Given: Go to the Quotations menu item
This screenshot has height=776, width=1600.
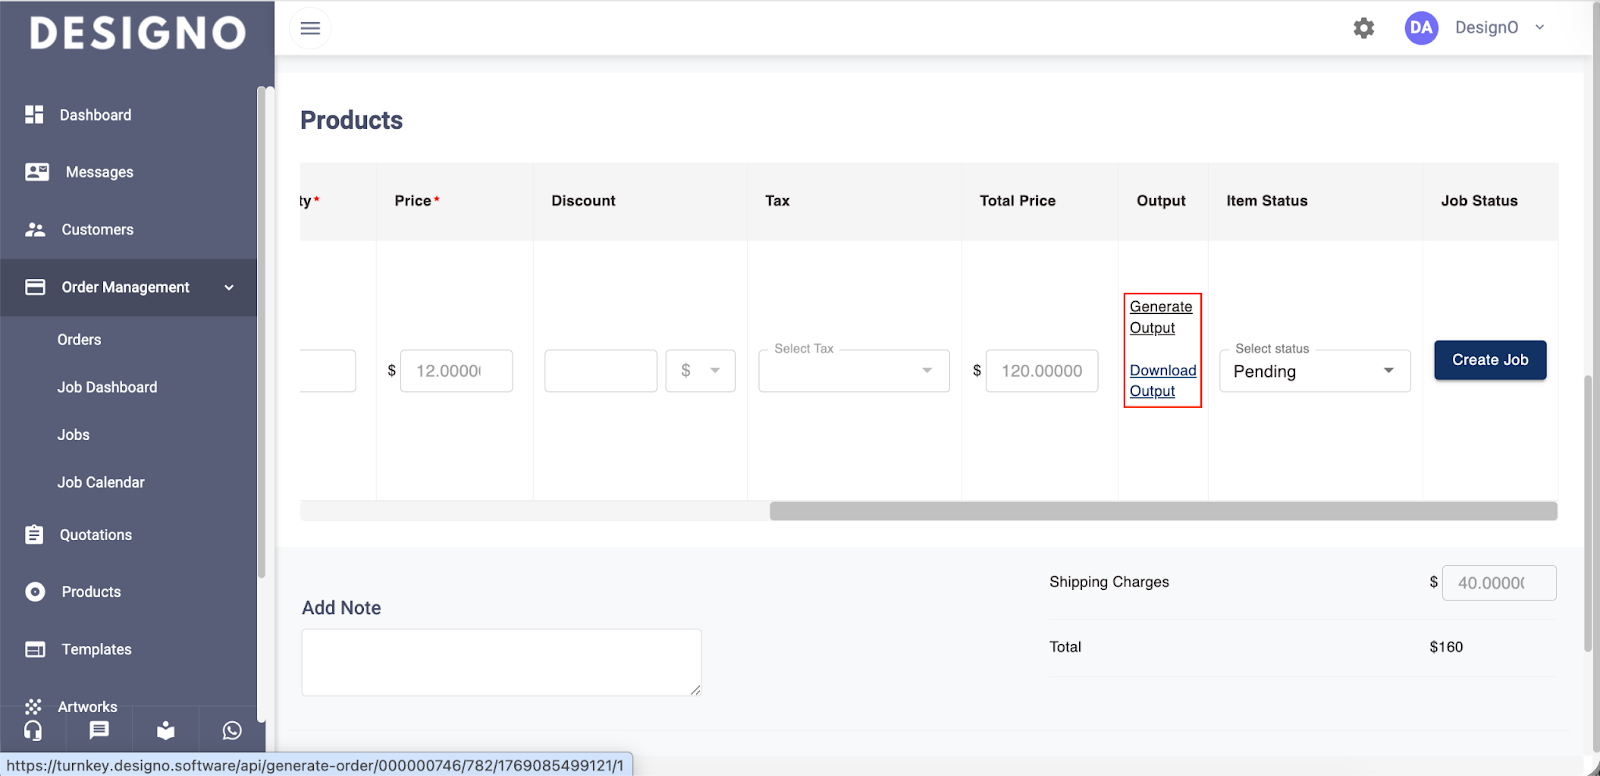Looking at the screenshot, I should pyautogui.click(x=95, y=535).
